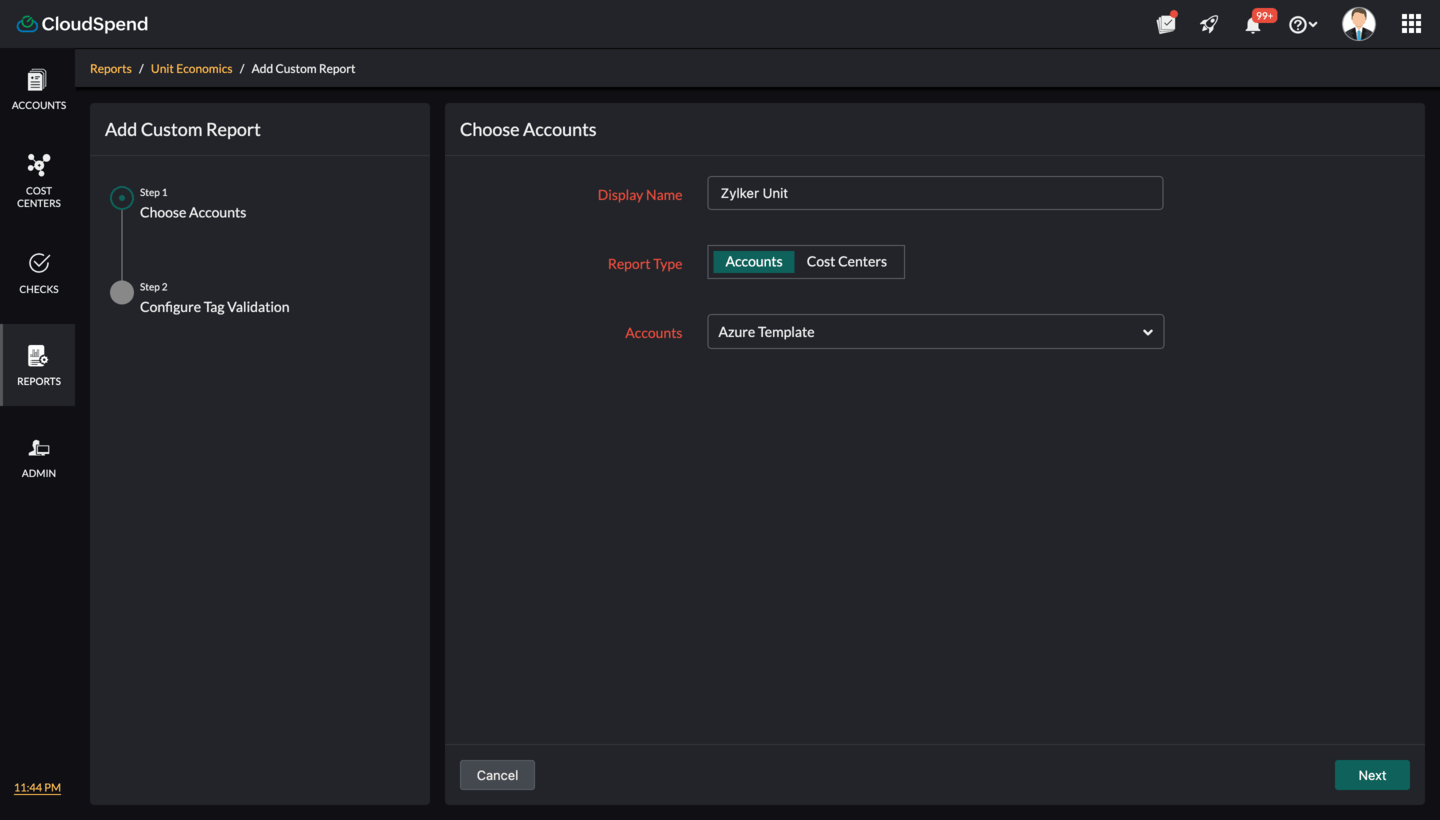Open the help menu dropdown
This screenshot has width=1440, height=820.
[x=1302, y=25]
